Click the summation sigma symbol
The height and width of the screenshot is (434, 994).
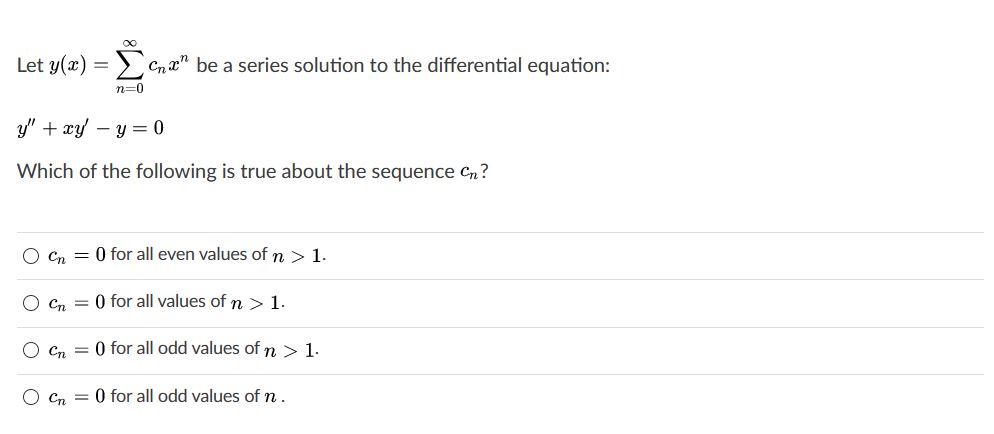(129, 65)
